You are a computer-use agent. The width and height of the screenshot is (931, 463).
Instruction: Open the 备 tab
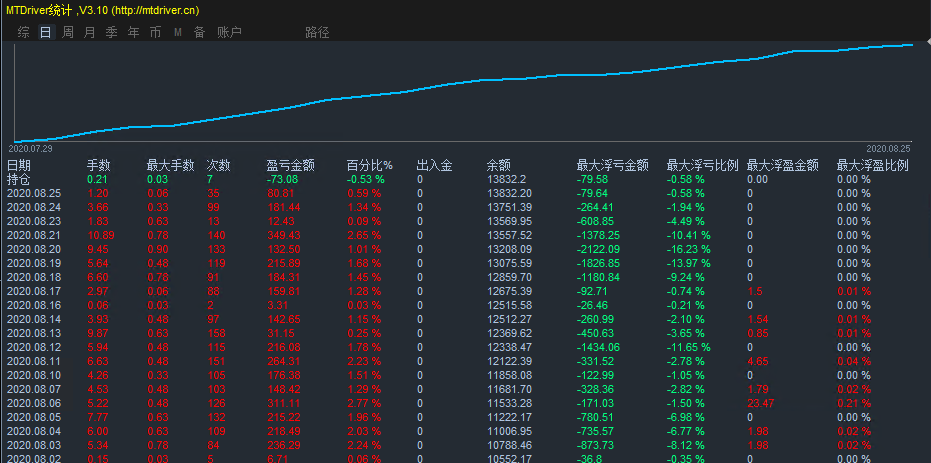[x=199, y=32]
